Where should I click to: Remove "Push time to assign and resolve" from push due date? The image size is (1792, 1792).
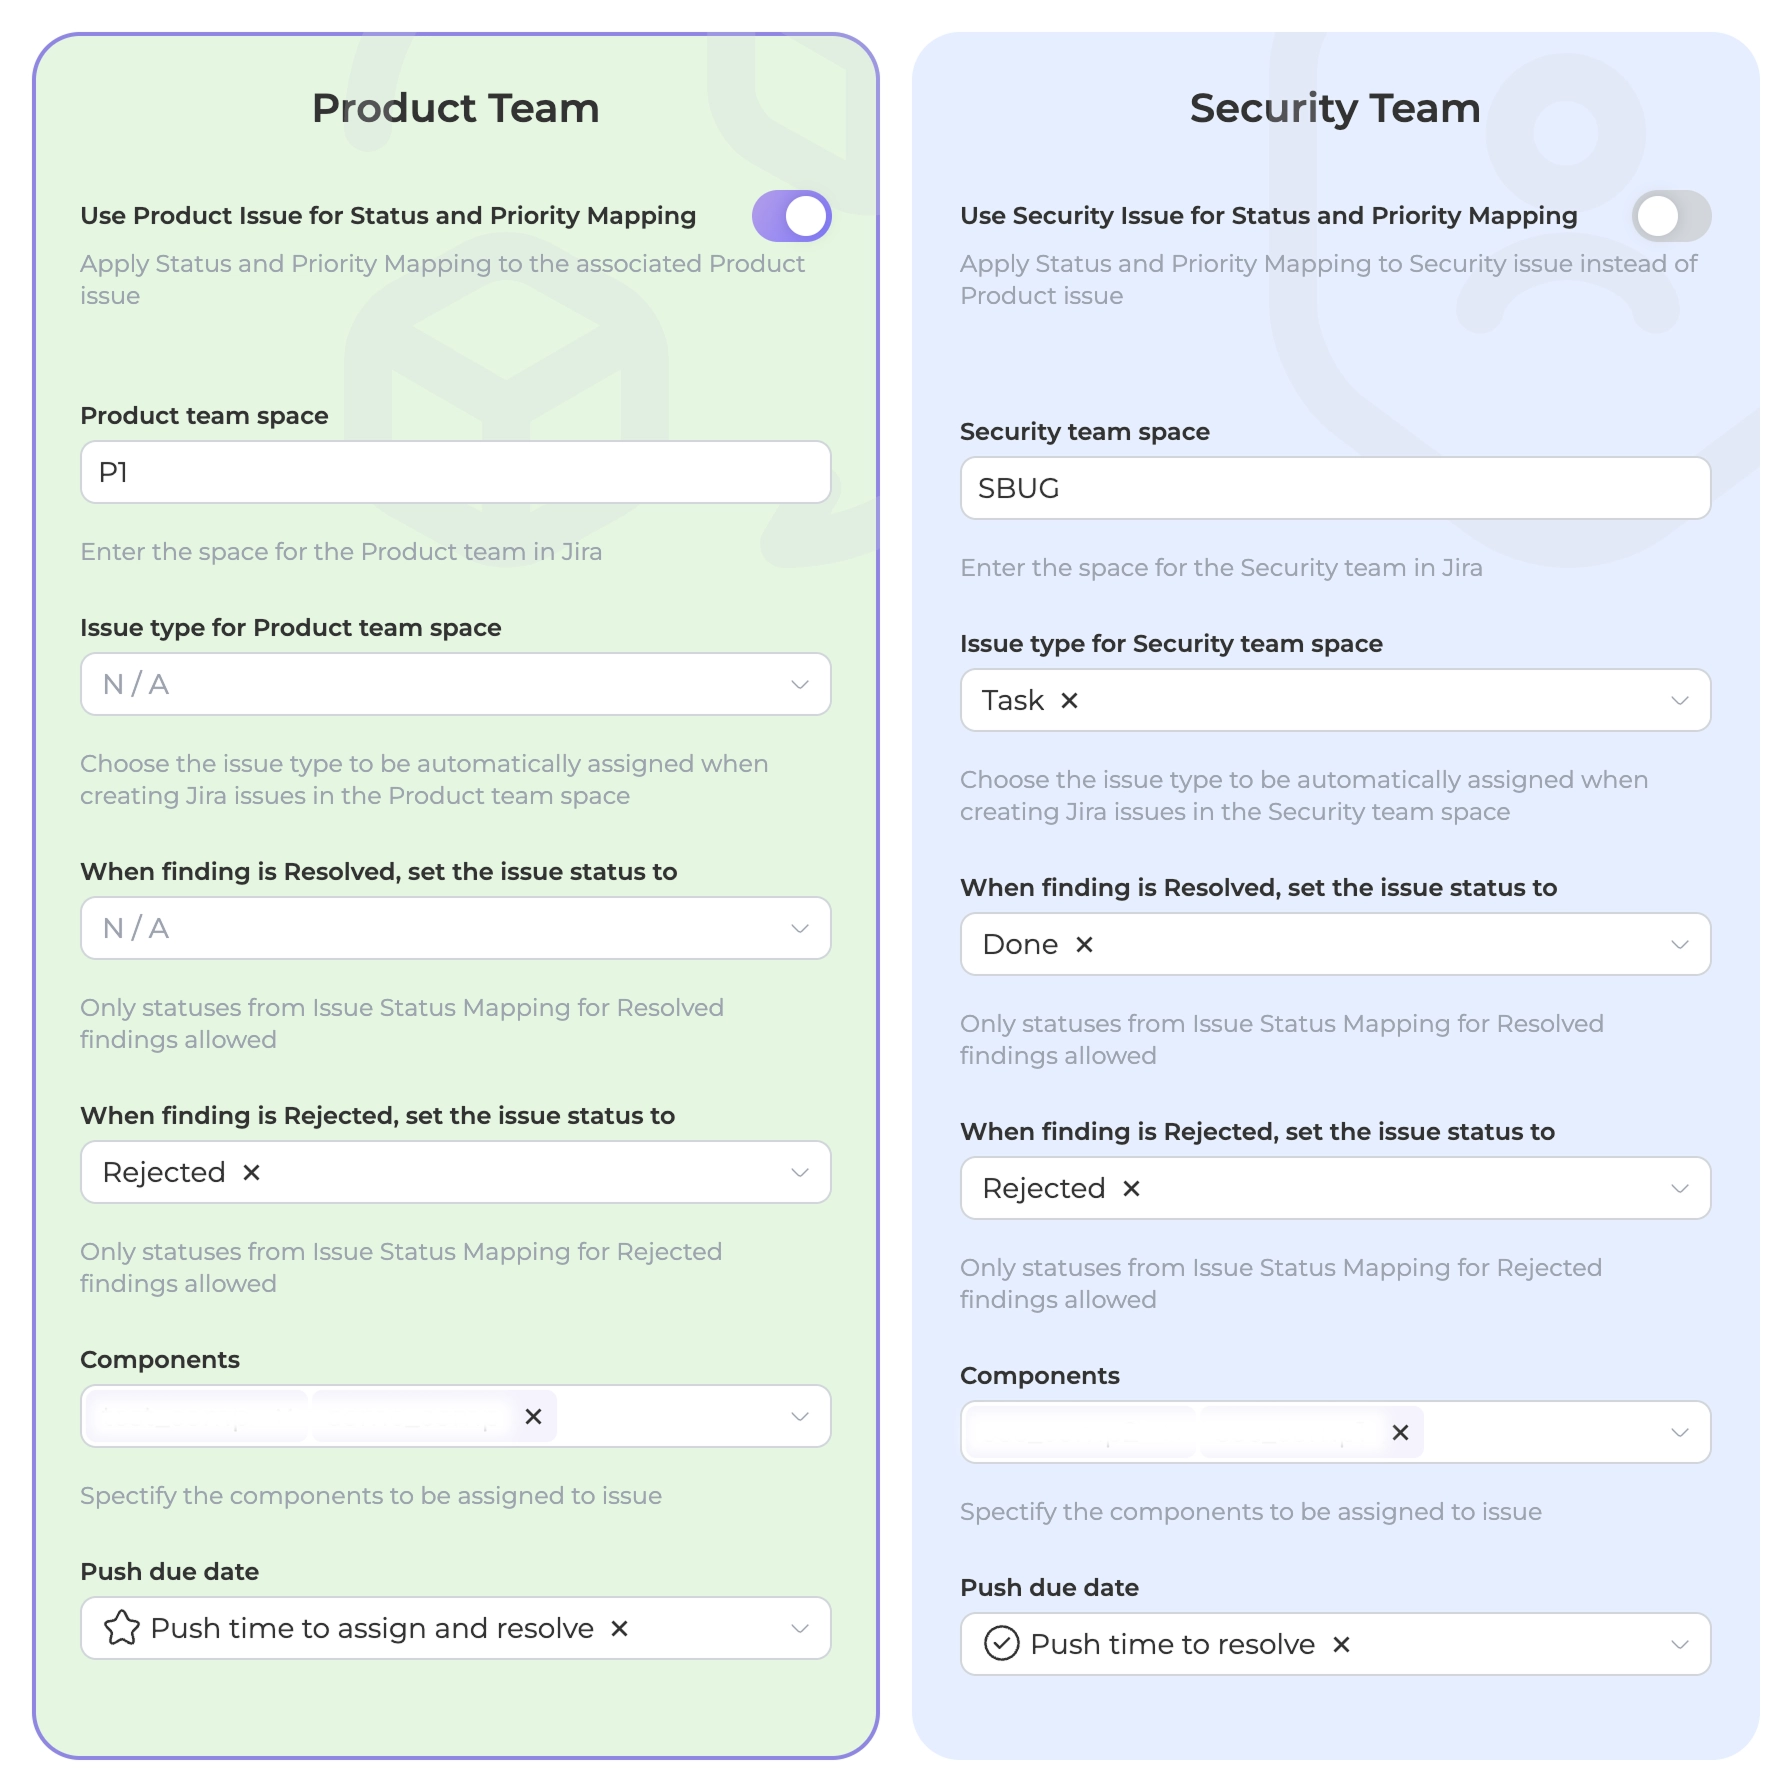coord(617,1628)
